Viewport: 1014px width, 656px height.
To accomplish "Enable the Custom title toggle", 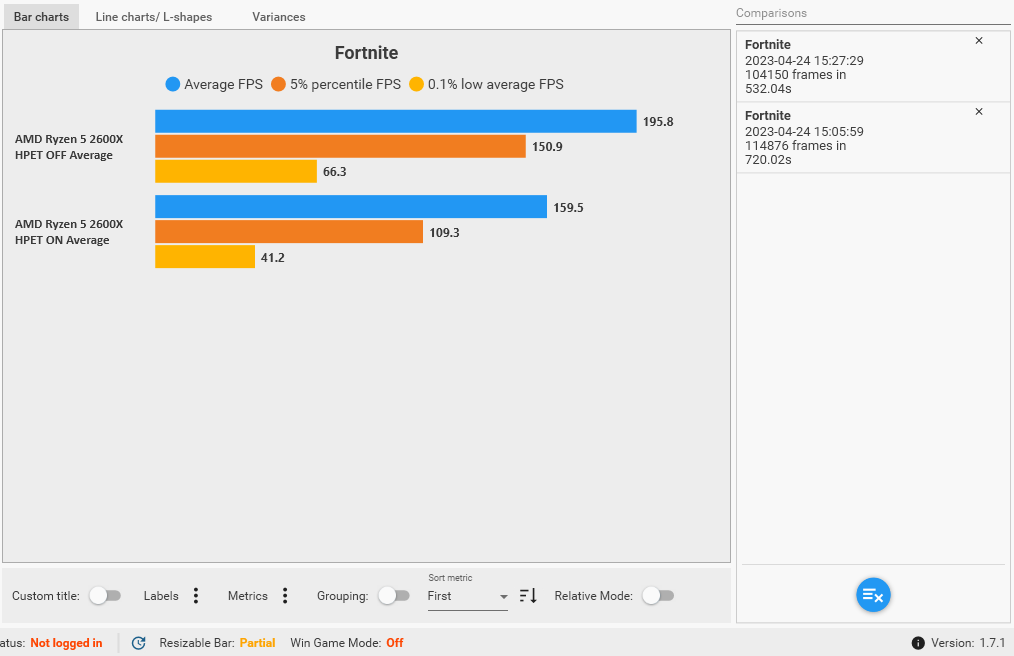I will click(106, 595).
